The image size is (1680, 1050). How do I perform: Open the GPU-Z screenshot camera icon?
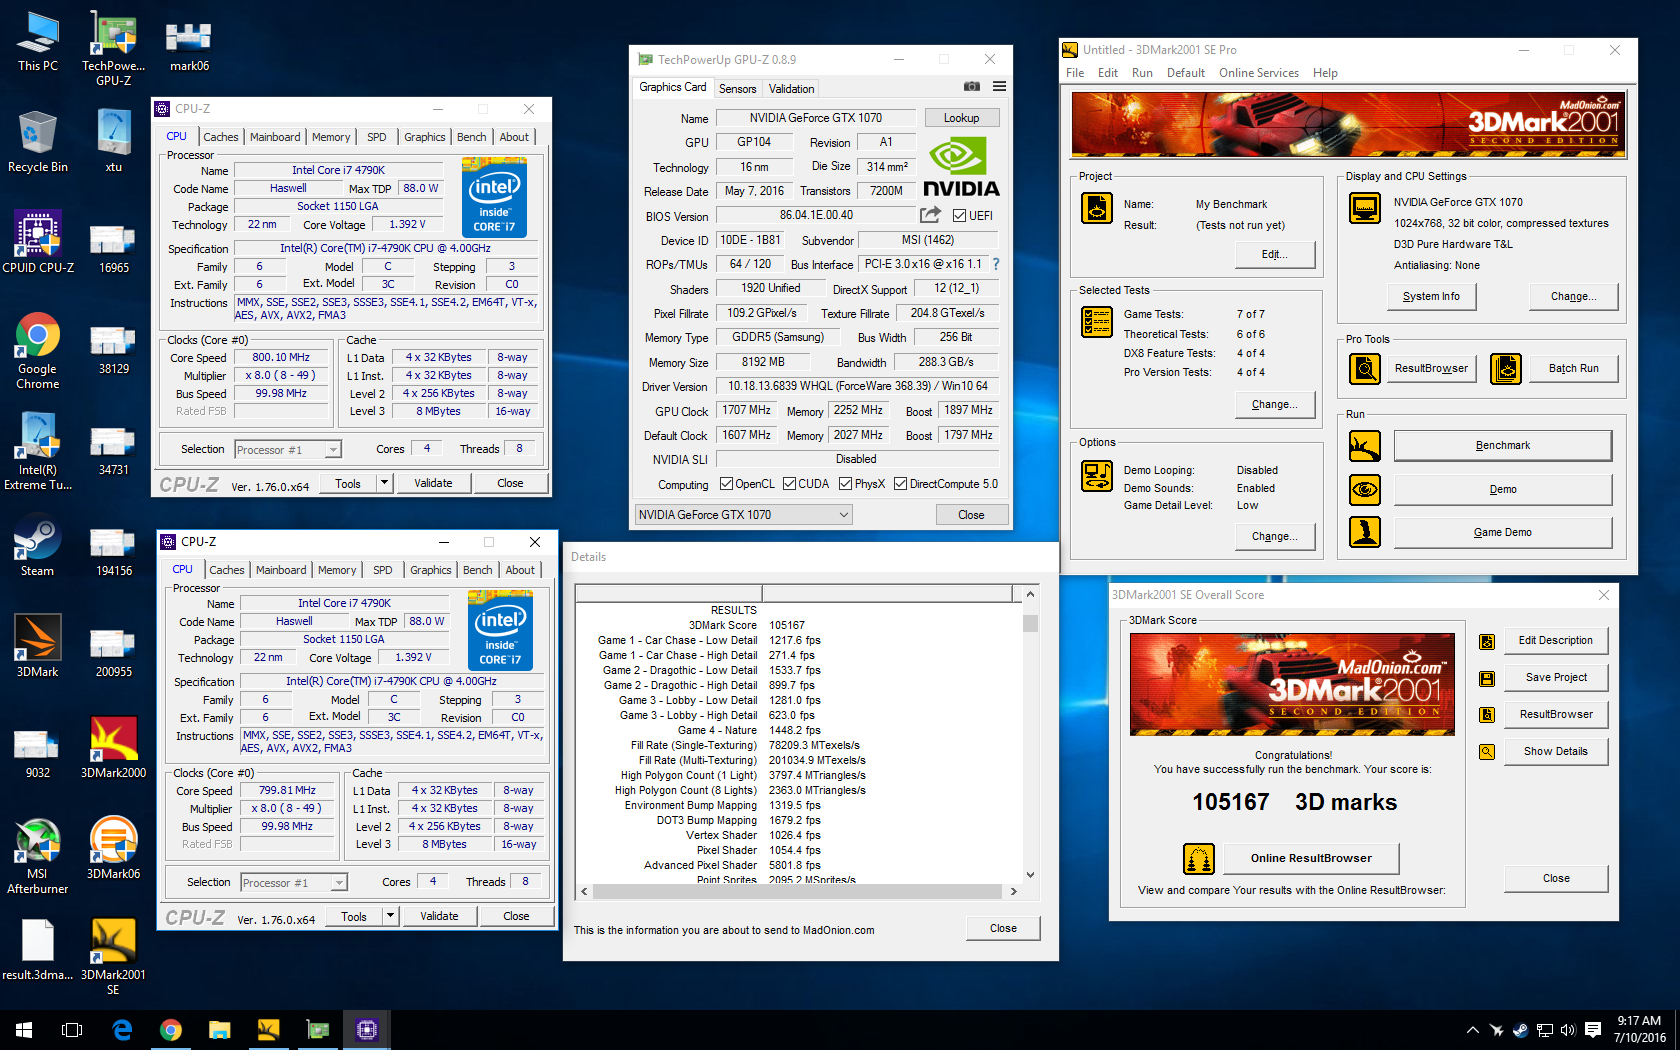(x=971, y=87)
